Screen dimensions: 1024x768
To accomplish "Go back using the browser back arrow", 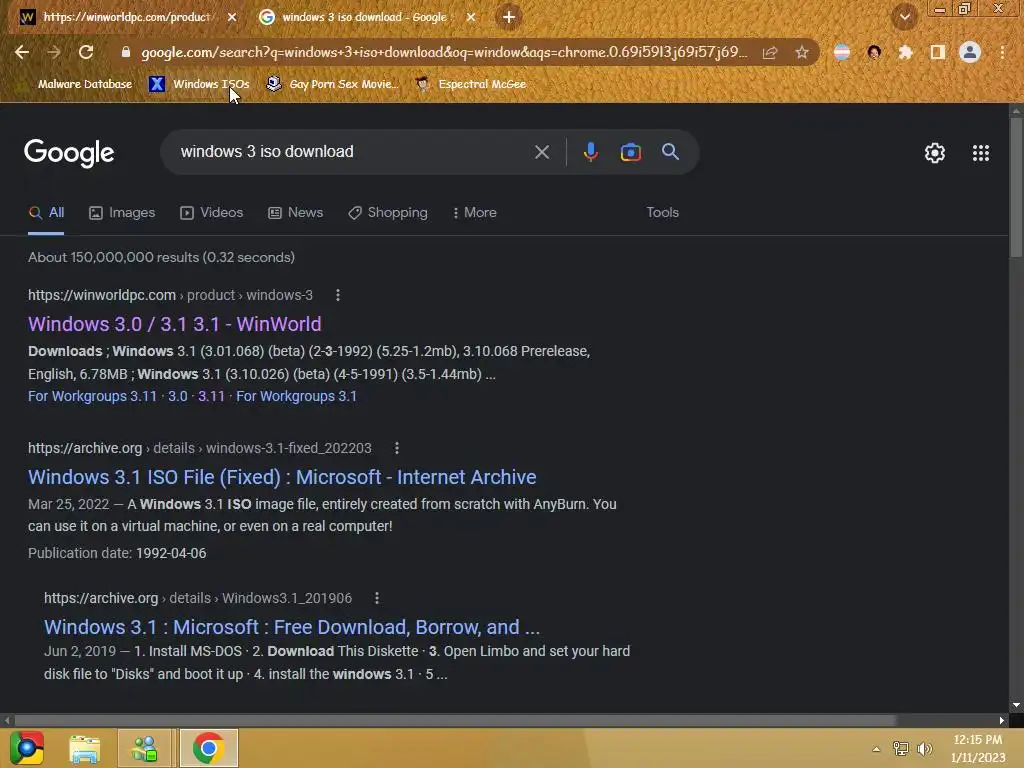I will click(x=22, y=52).
